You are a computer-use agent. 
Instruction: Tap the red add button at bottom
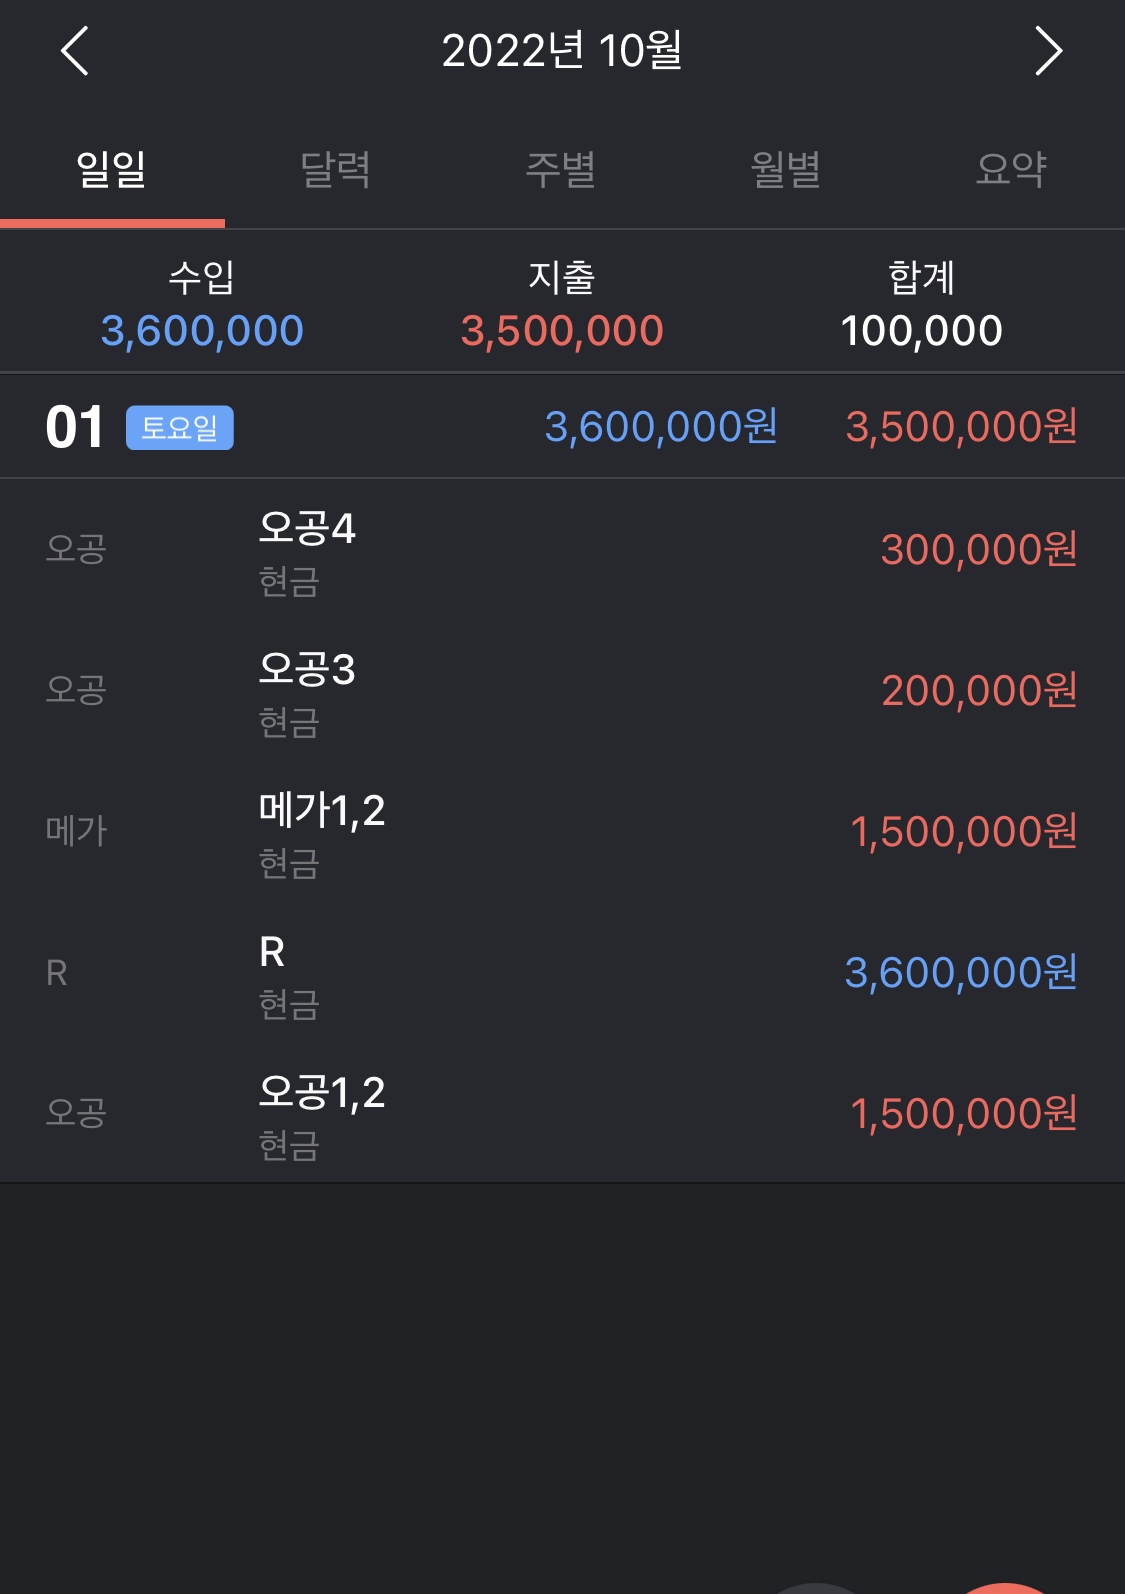(x=1005, y=1589)
